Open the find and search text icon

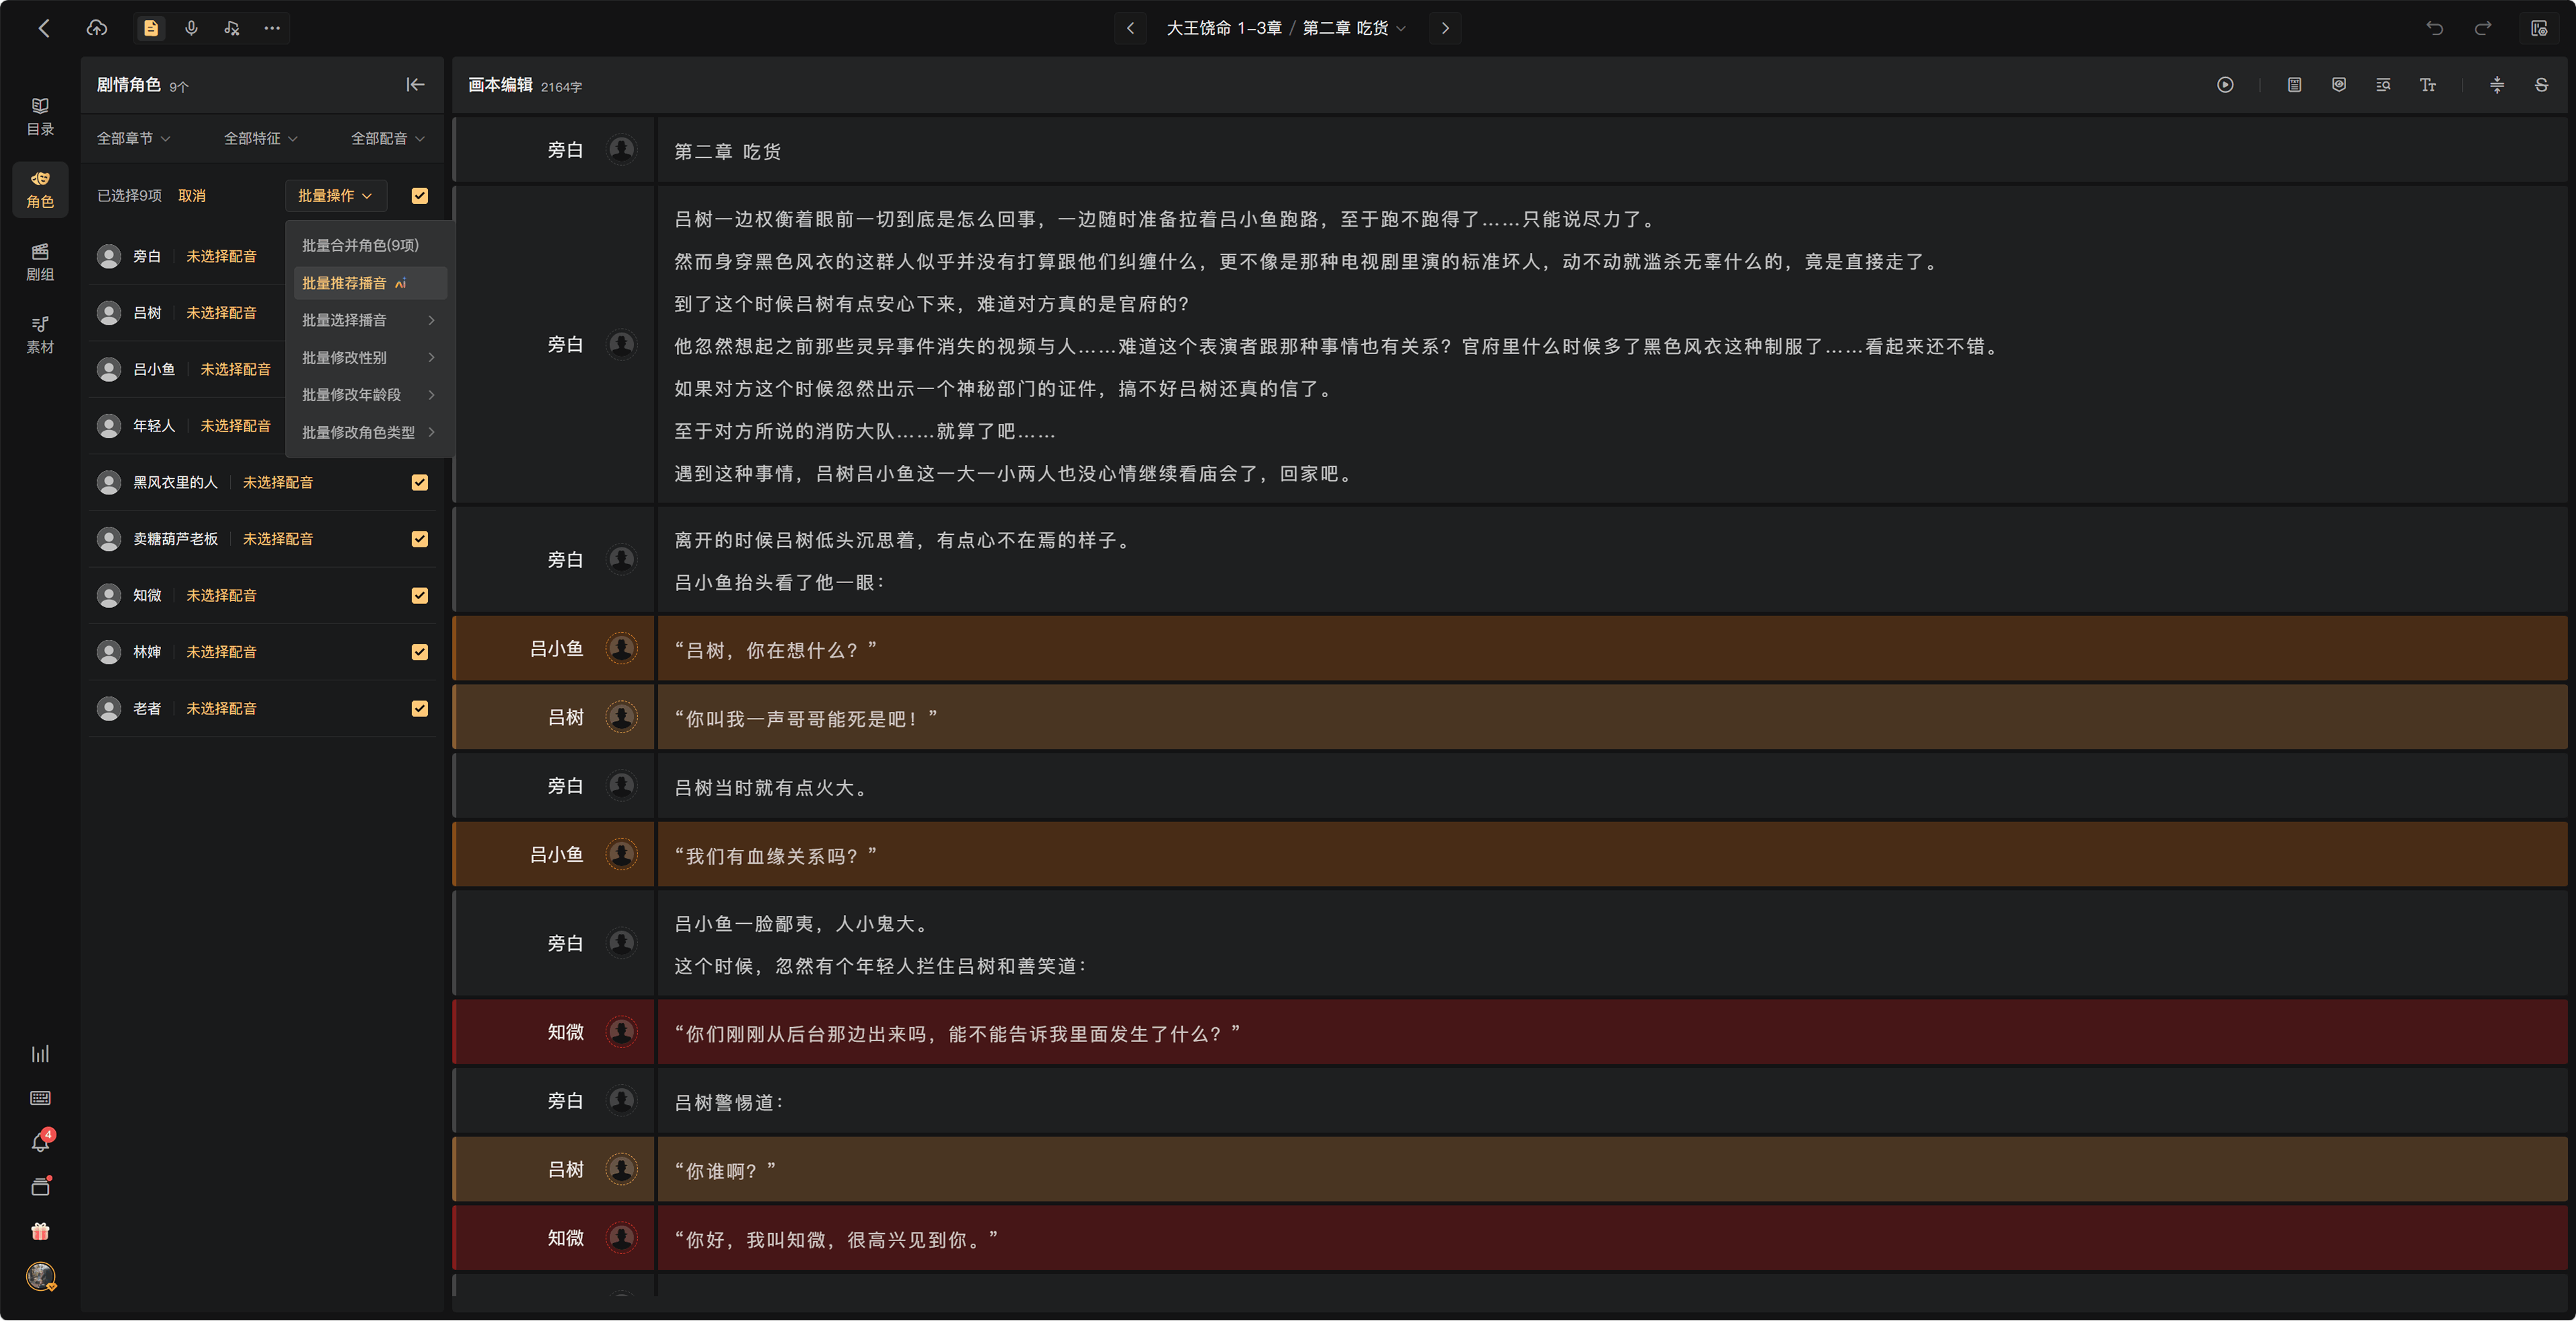(x=2383, y=85)
